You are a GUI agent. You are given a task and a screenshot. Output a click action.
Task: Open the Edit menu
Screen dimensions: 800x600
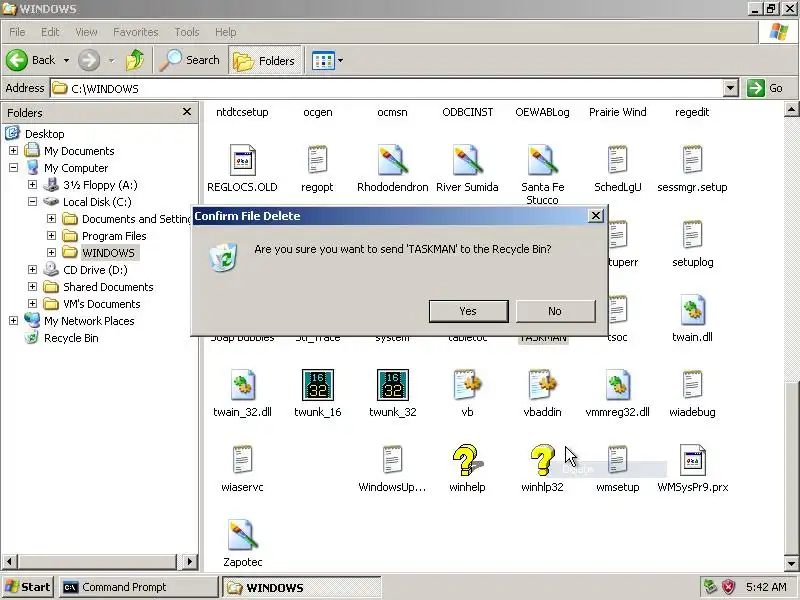[x=50, y=32]
